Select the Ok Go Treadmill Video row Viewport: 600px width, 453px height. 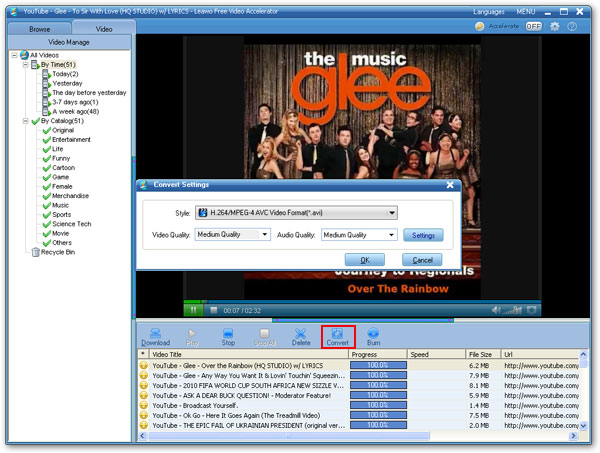[358, 415]
